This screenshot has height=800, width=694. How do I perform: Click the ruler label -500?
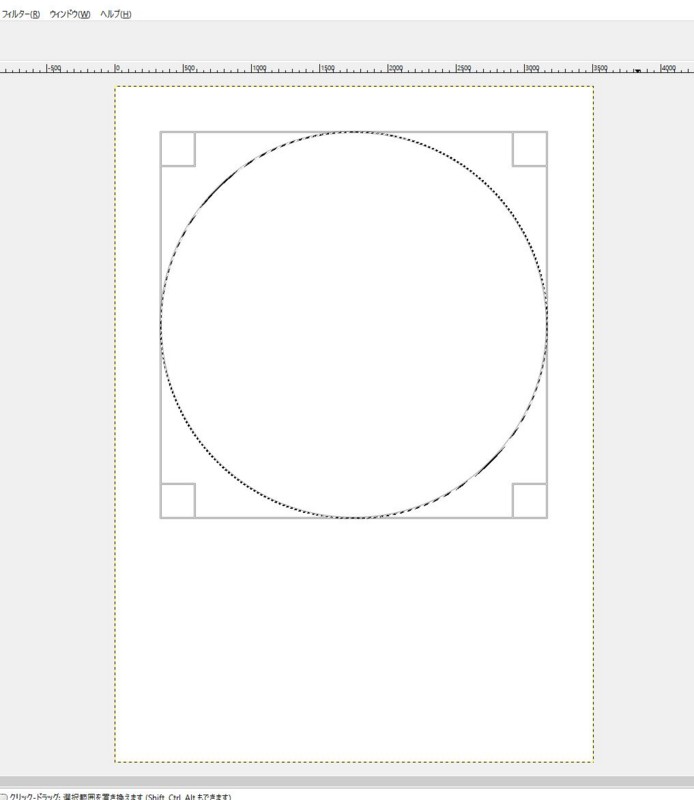pyautogui.click(x=54, y=68)
